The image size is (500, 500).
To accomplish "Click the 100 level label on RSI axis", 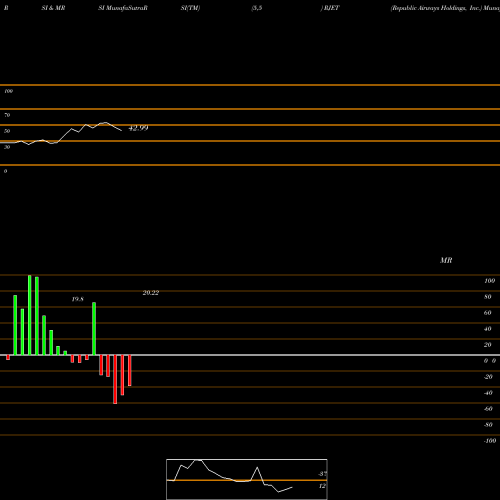I will pos(8,91).
